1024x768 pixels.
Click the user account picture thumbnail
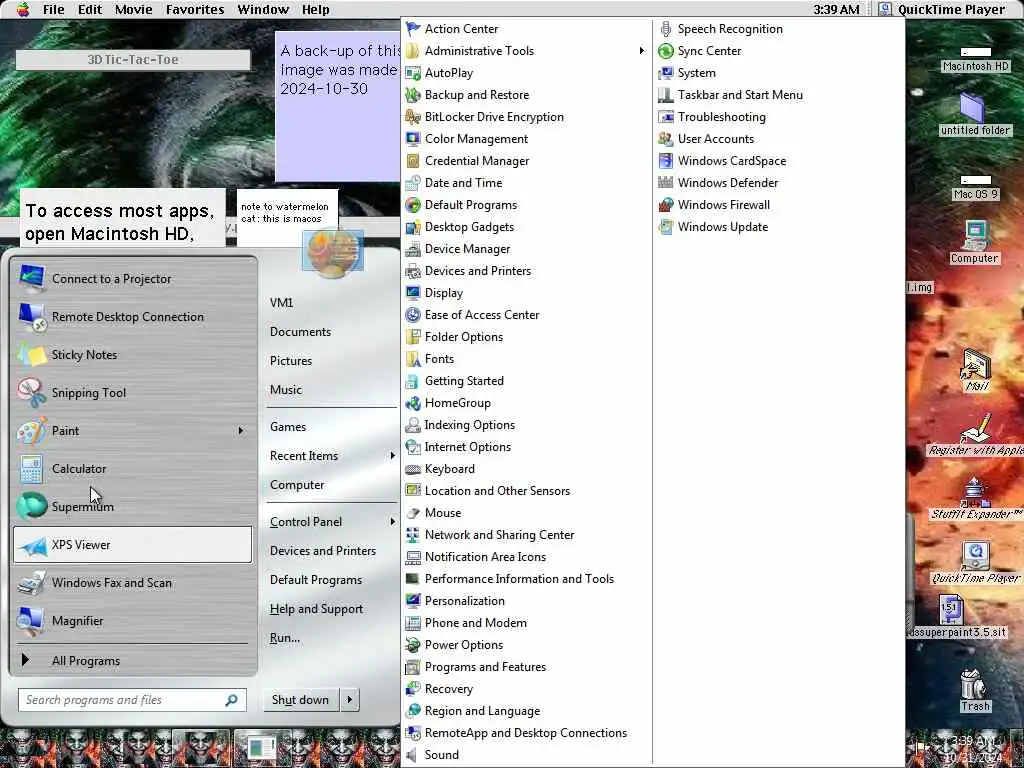pos(332,252)
